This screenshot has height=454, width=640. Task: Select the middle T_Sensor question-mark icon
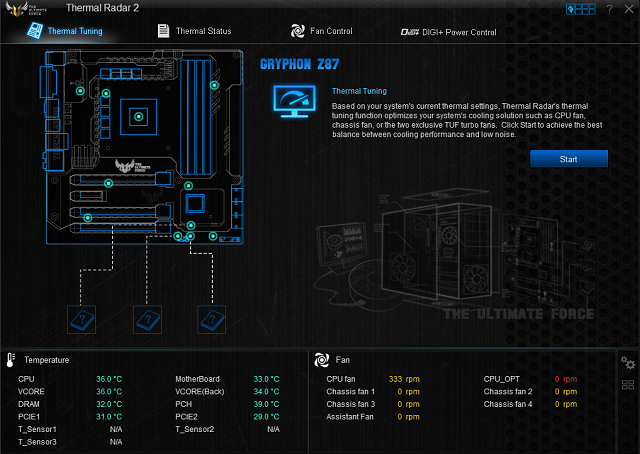click(147, 319)
